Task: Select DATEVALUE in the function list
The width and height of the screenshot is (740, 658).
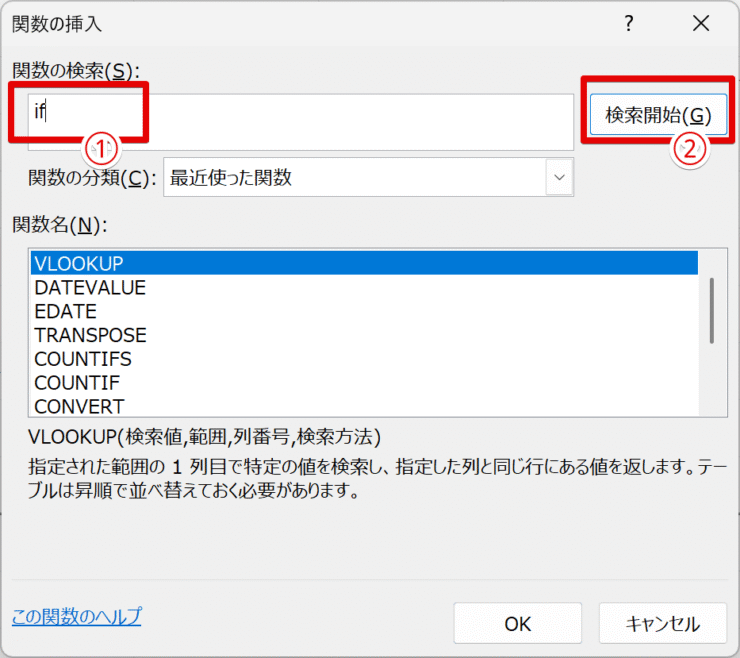Action: (364, 287)
